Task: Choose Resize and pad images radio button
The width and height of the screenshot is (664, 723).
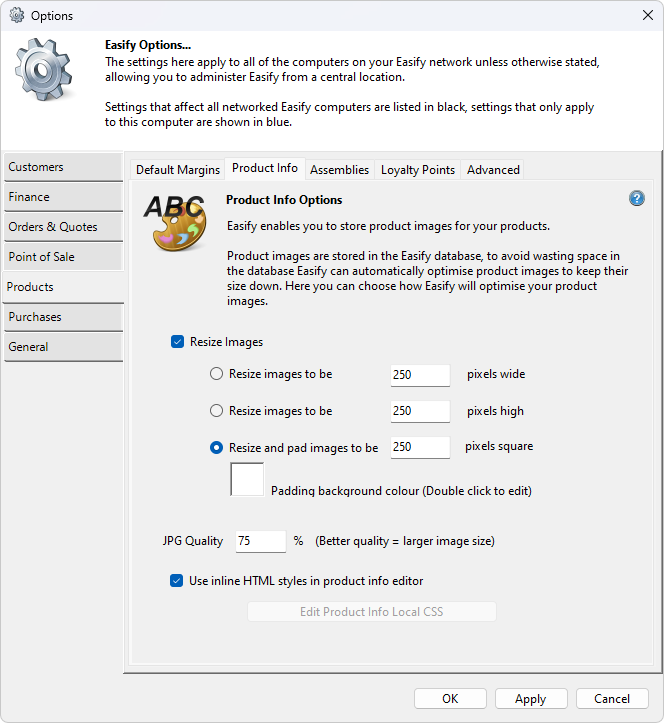Action: click(217, 448)
